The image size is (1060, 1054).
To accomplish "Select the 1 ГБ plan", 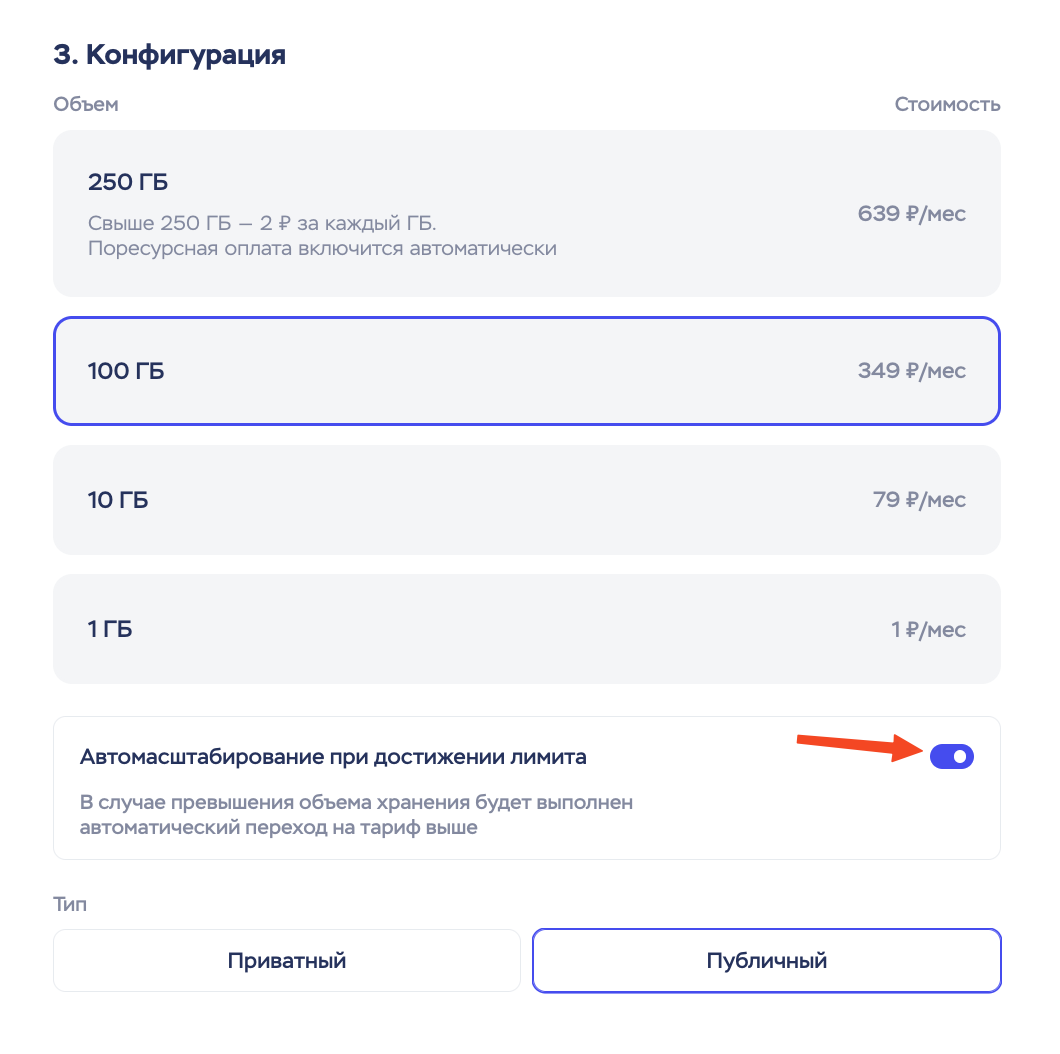I will coord(526,629).
